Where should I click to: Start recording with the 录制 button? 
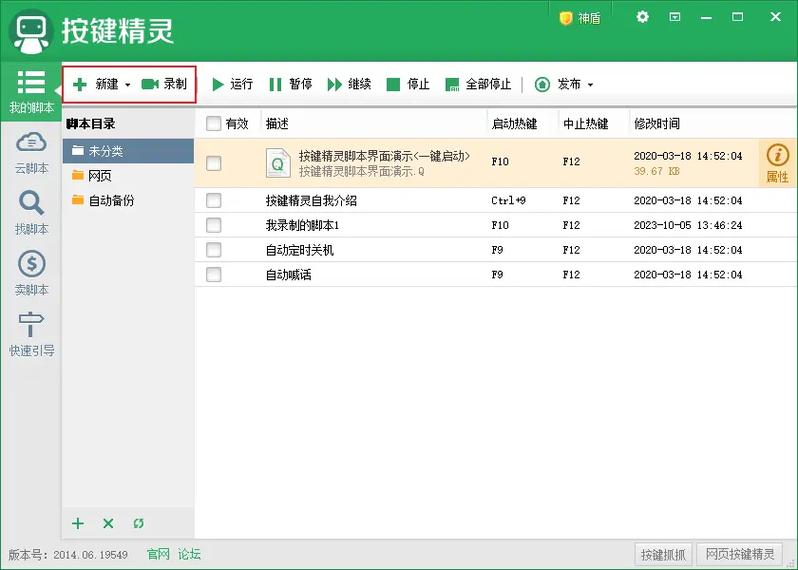click(x=164, y=84)
